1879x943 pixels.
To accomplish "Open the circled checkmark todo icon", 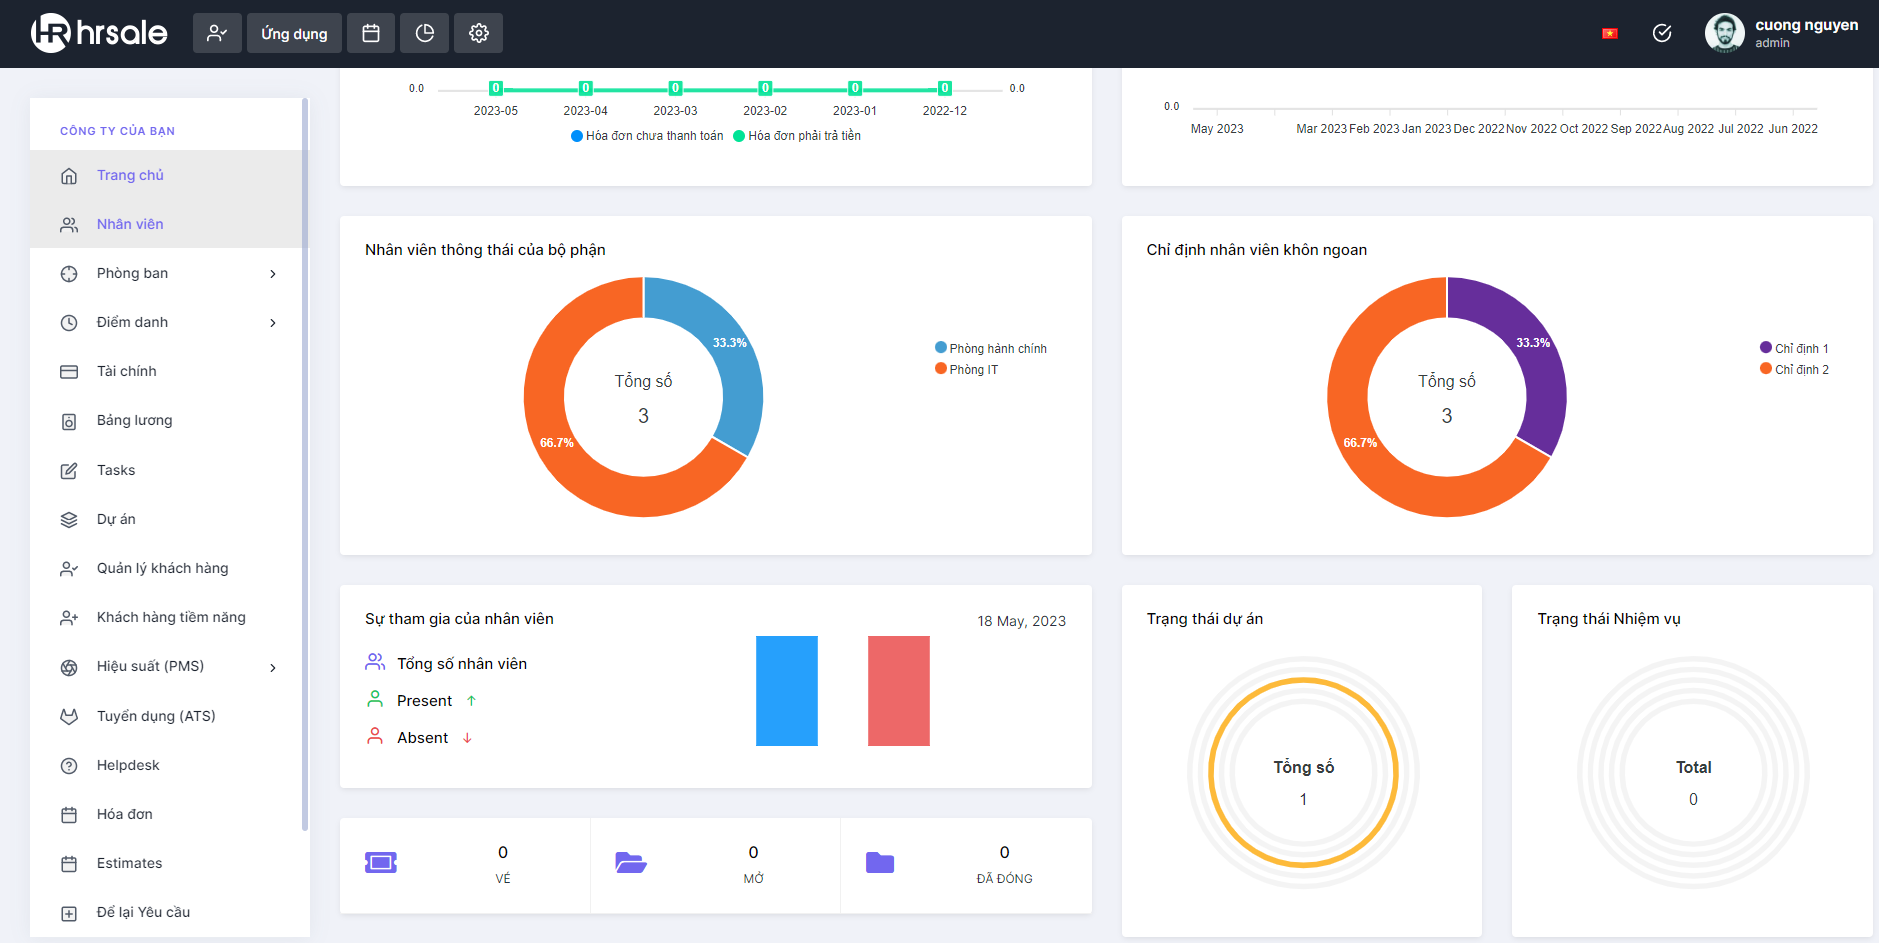I will tap(1662, 33).
